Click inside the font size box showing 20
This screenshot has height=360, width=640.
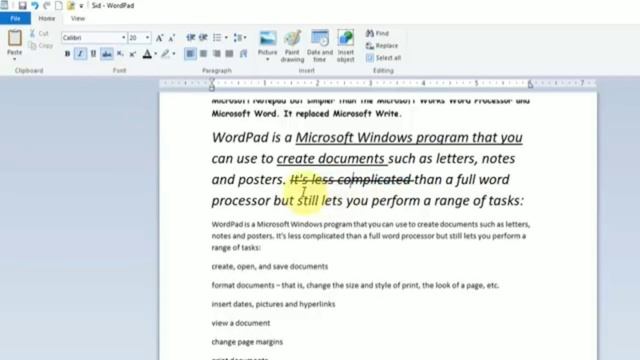[x=136, y=38]
